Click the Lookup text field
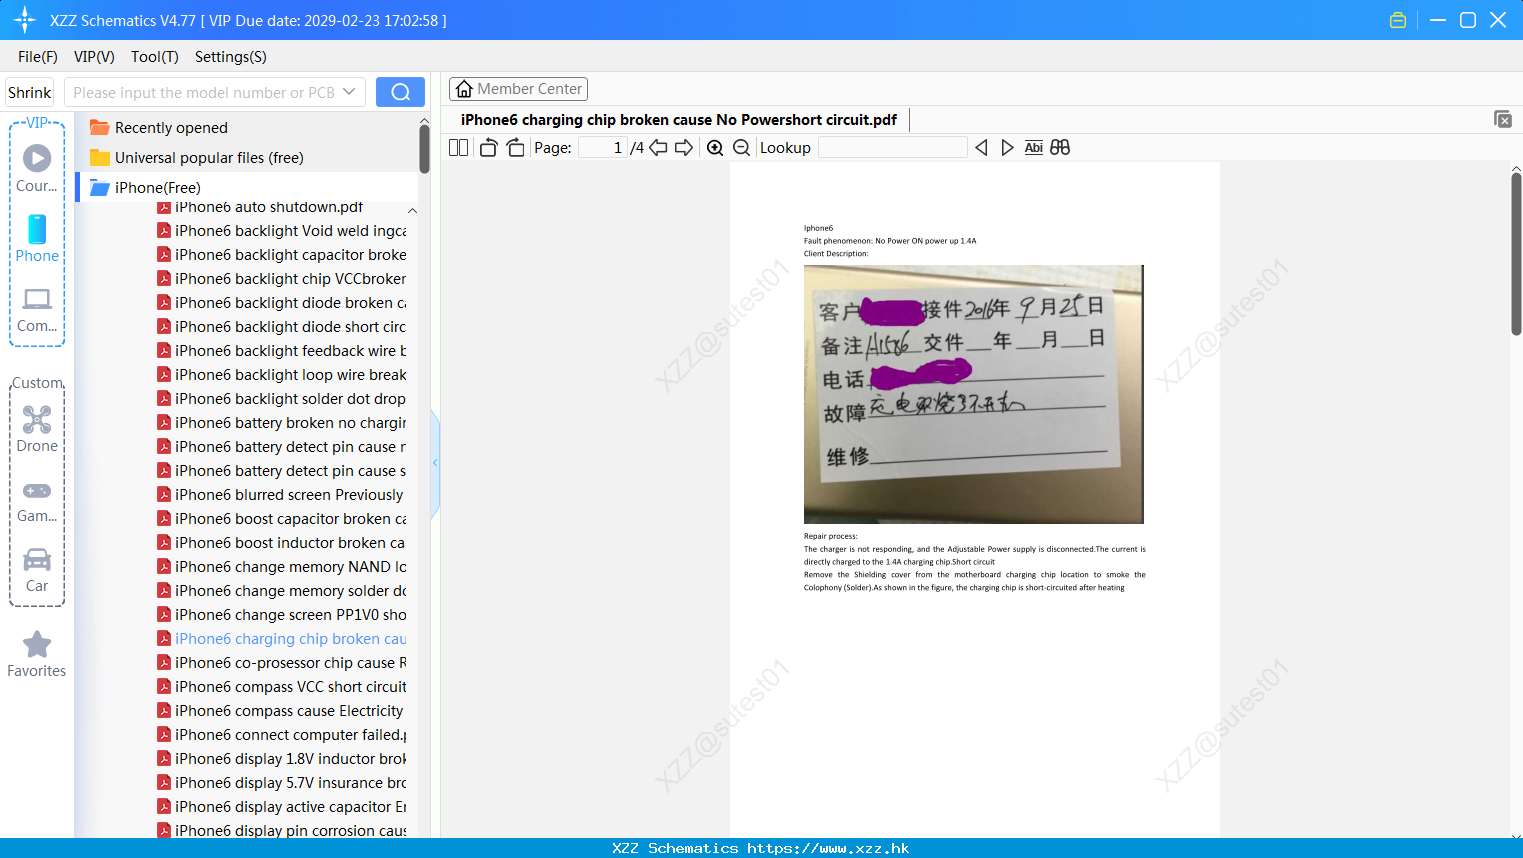1523x858 pixels. (892, 148)
